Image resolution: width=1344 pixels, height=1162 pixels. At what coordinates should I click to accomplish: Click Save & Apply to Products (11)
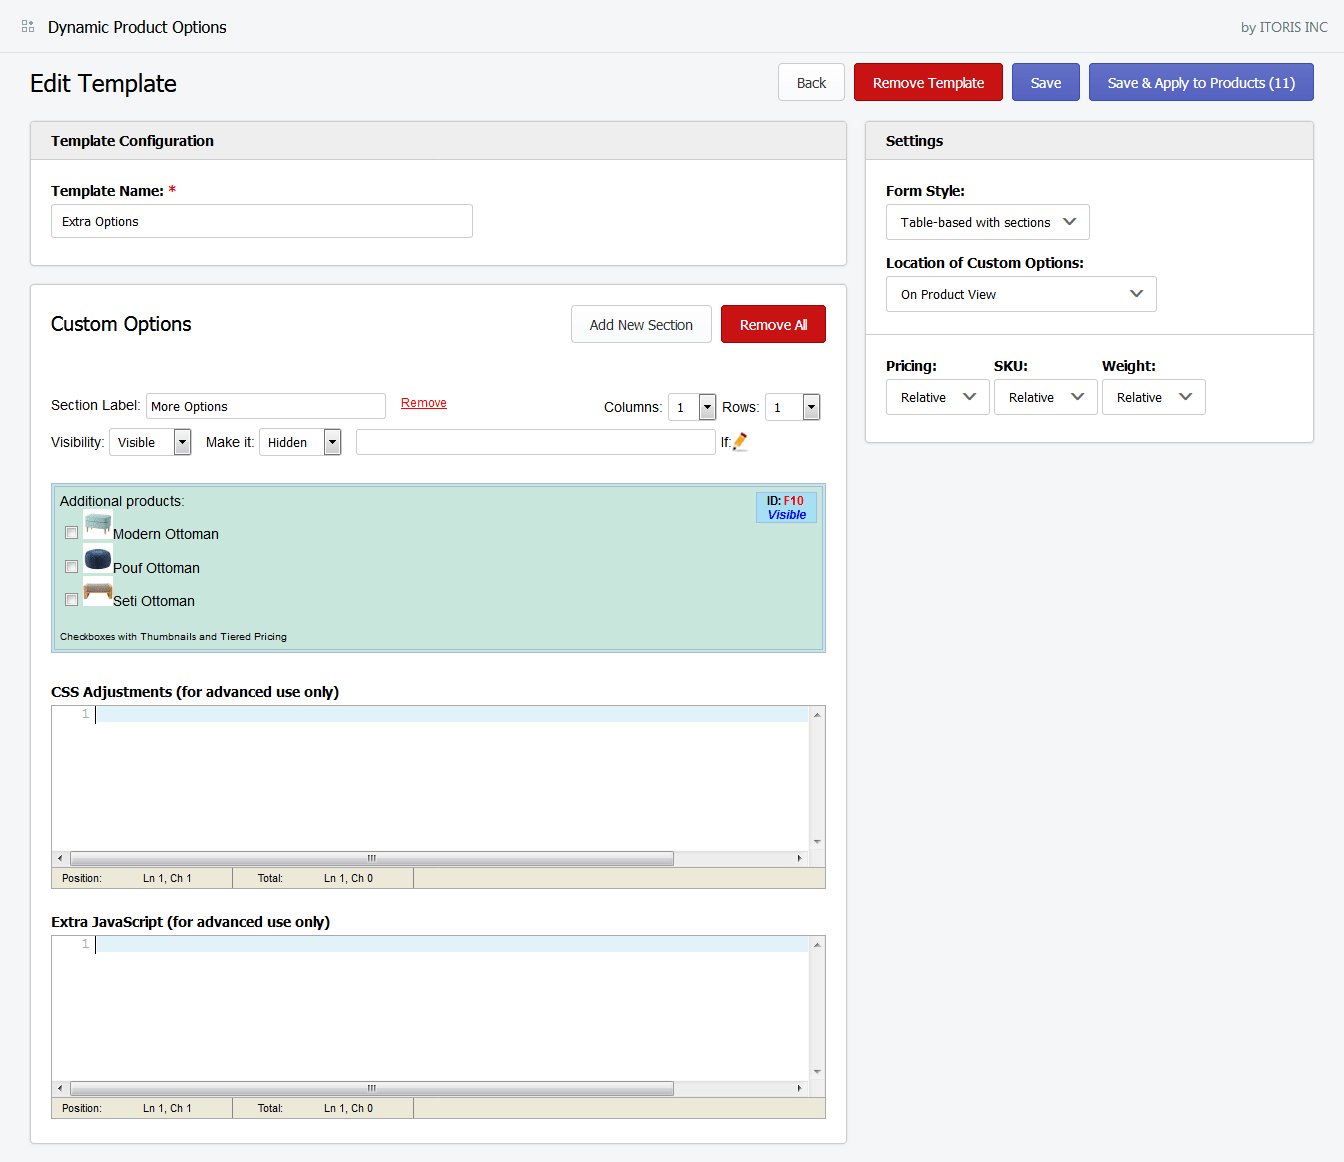pyautogui.click(x=1201, y=82)
